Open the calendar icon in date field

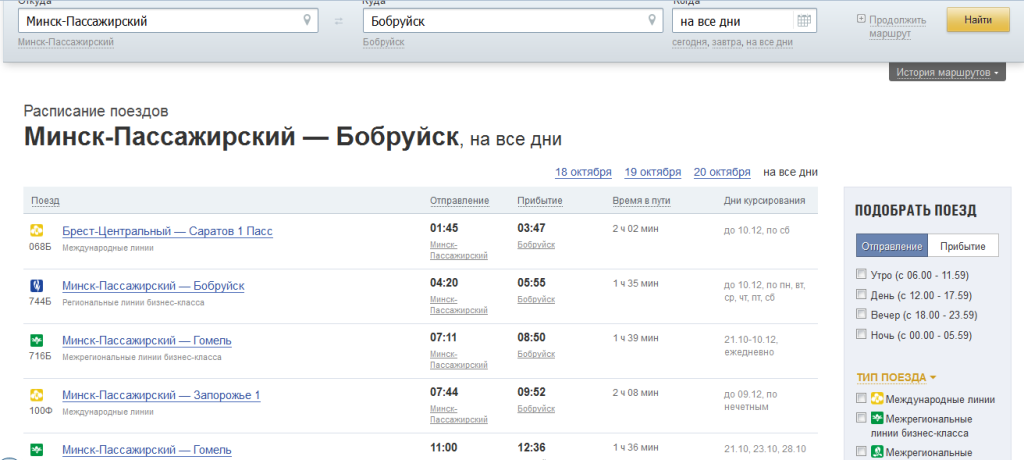tap(803, 20)
